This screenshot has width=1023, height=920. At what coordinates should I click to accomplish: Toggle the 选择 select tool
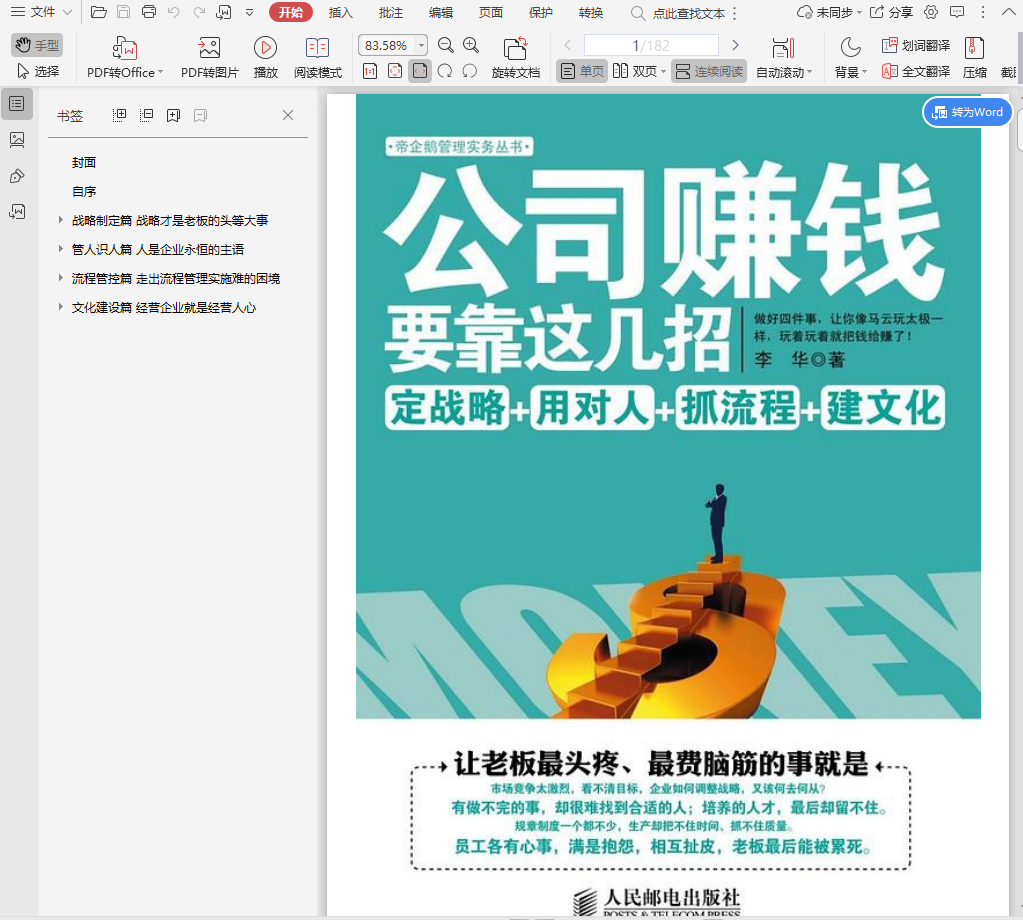(37, 71)
